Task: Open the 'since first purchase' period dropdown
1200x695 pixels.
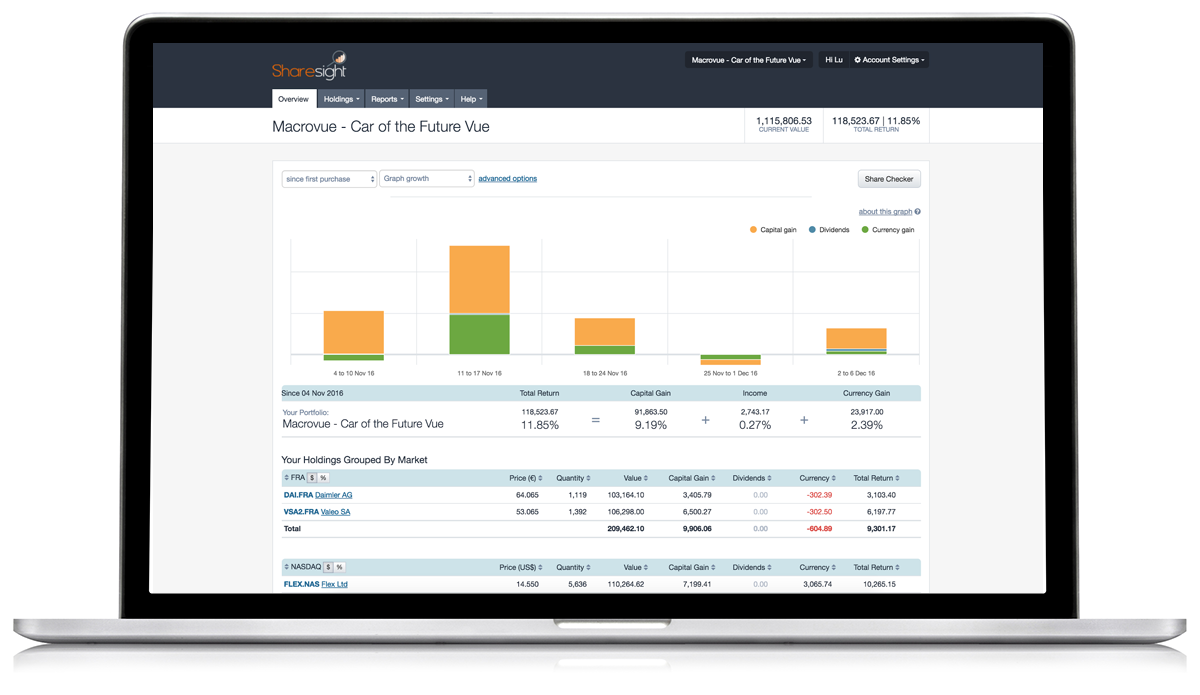Action: [328, 178]
